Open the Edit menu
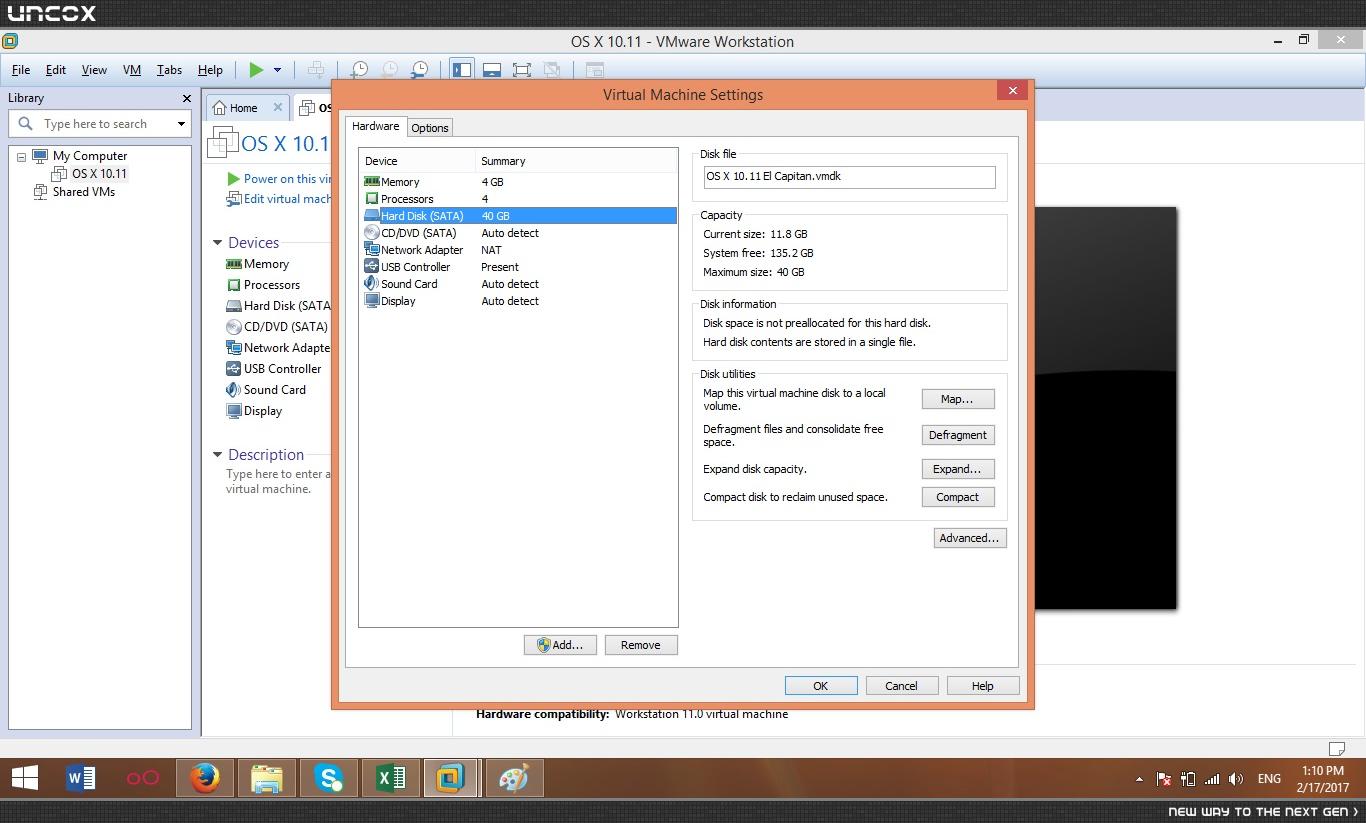 [56, 70]
